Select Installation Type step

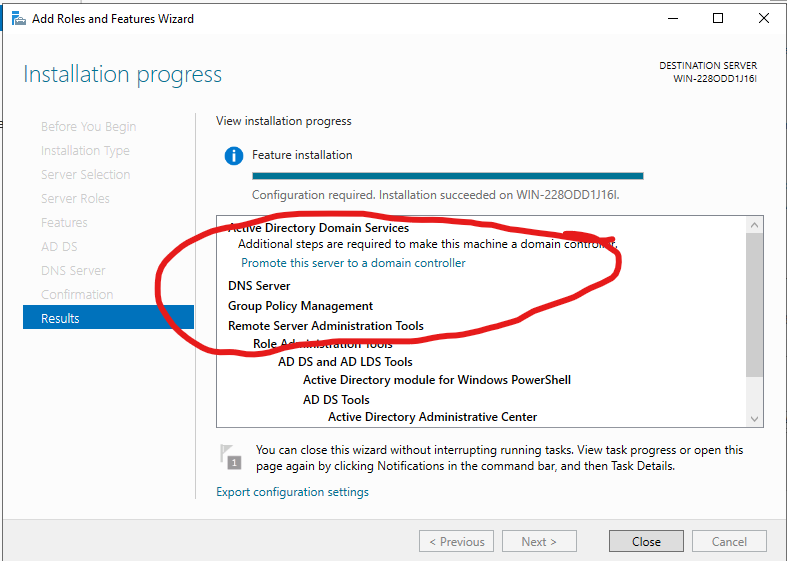coord(85,151)
